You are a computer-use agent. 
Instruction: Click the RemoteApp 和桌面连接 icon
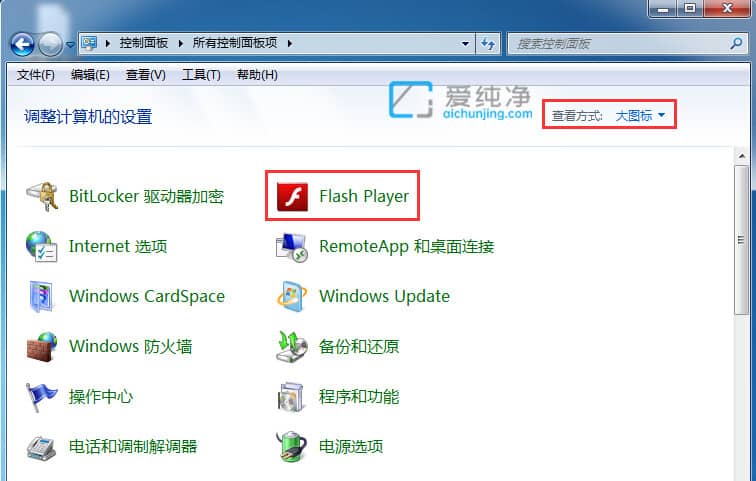click(292, 247)
